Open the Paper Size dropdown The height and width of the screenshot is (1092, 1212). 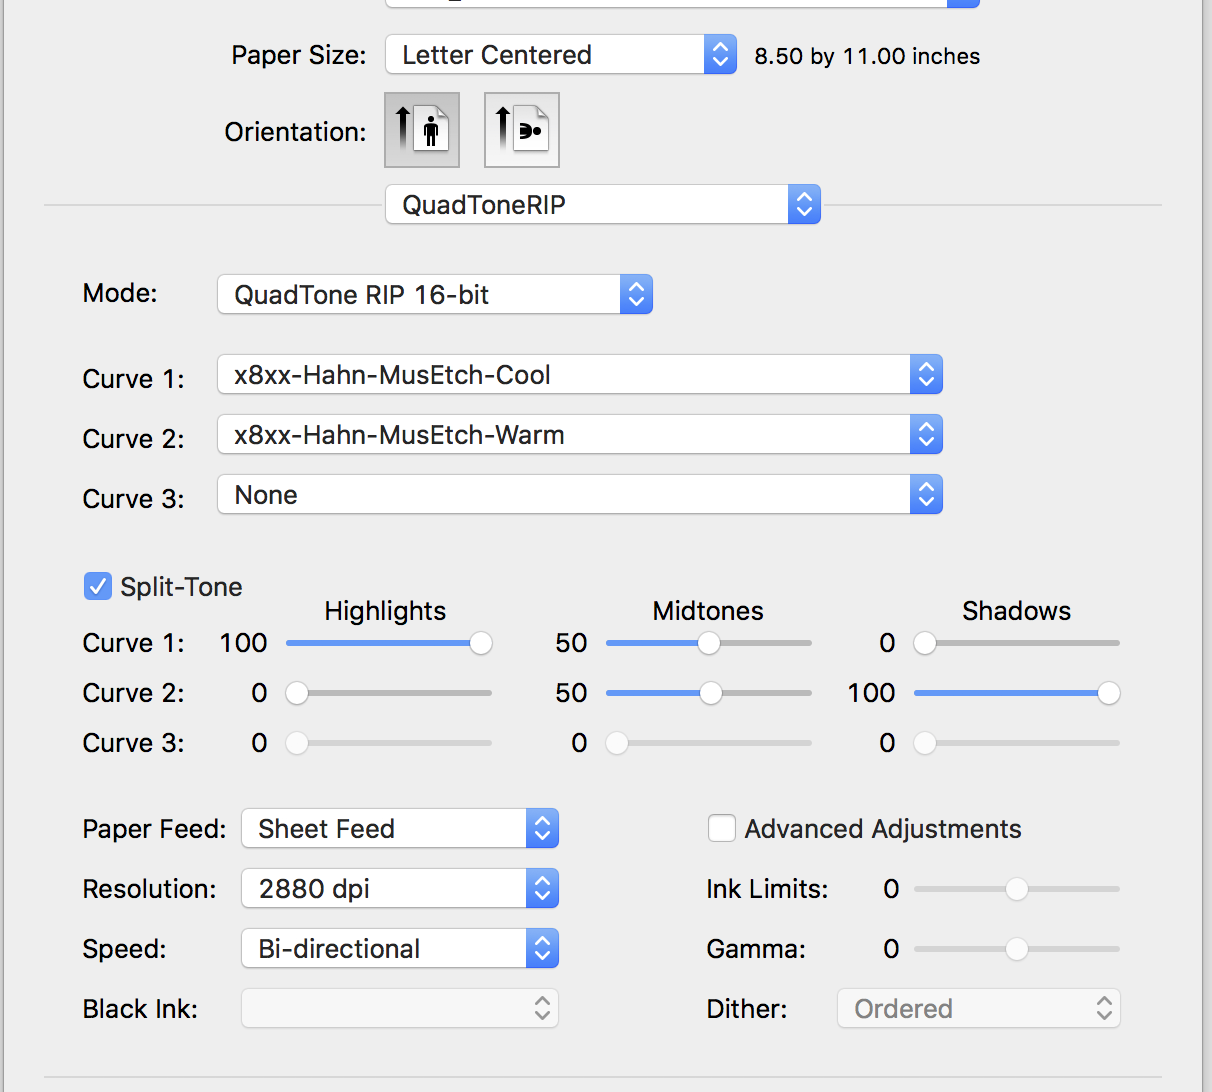560,55
